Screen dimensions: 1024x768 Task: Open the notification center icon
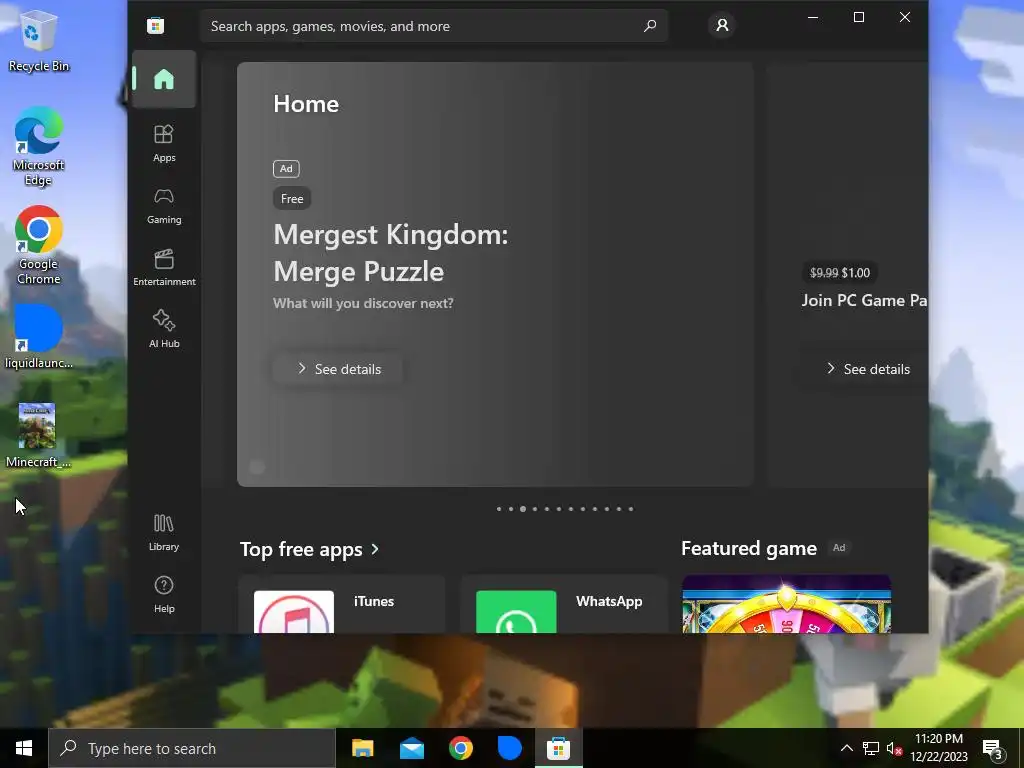[993, 748]
